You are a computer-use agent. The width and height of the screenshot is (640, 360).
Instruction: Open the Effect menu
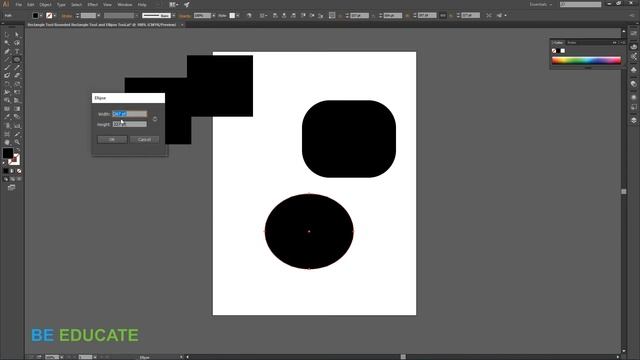pyautogui.click(x=93, y=4)
